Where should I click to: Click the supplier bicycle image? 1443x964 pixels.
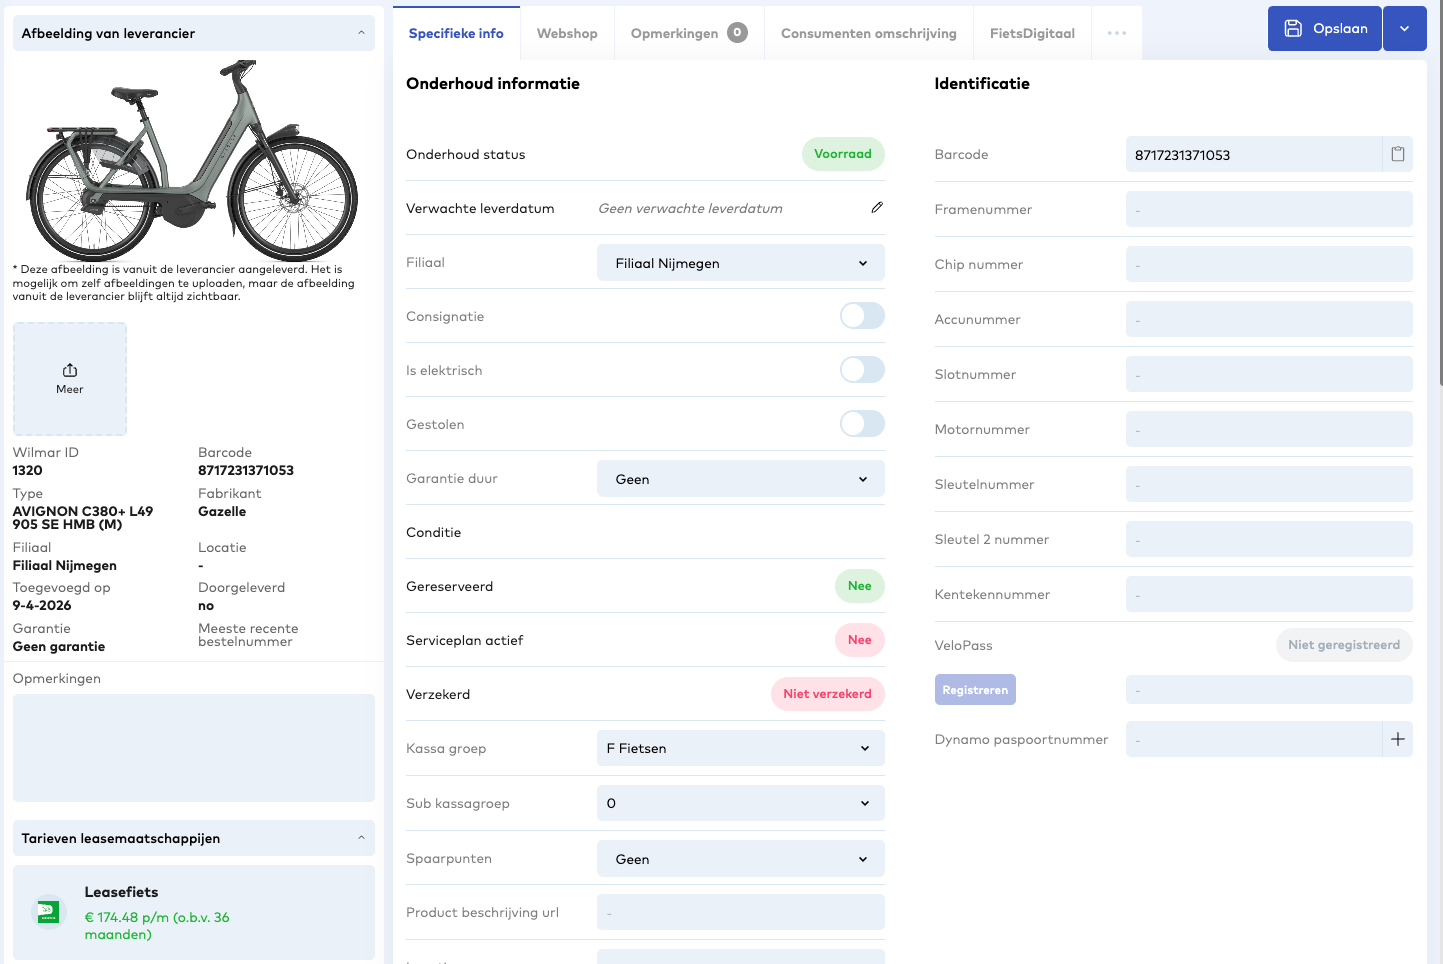click(x=192, y=160)
